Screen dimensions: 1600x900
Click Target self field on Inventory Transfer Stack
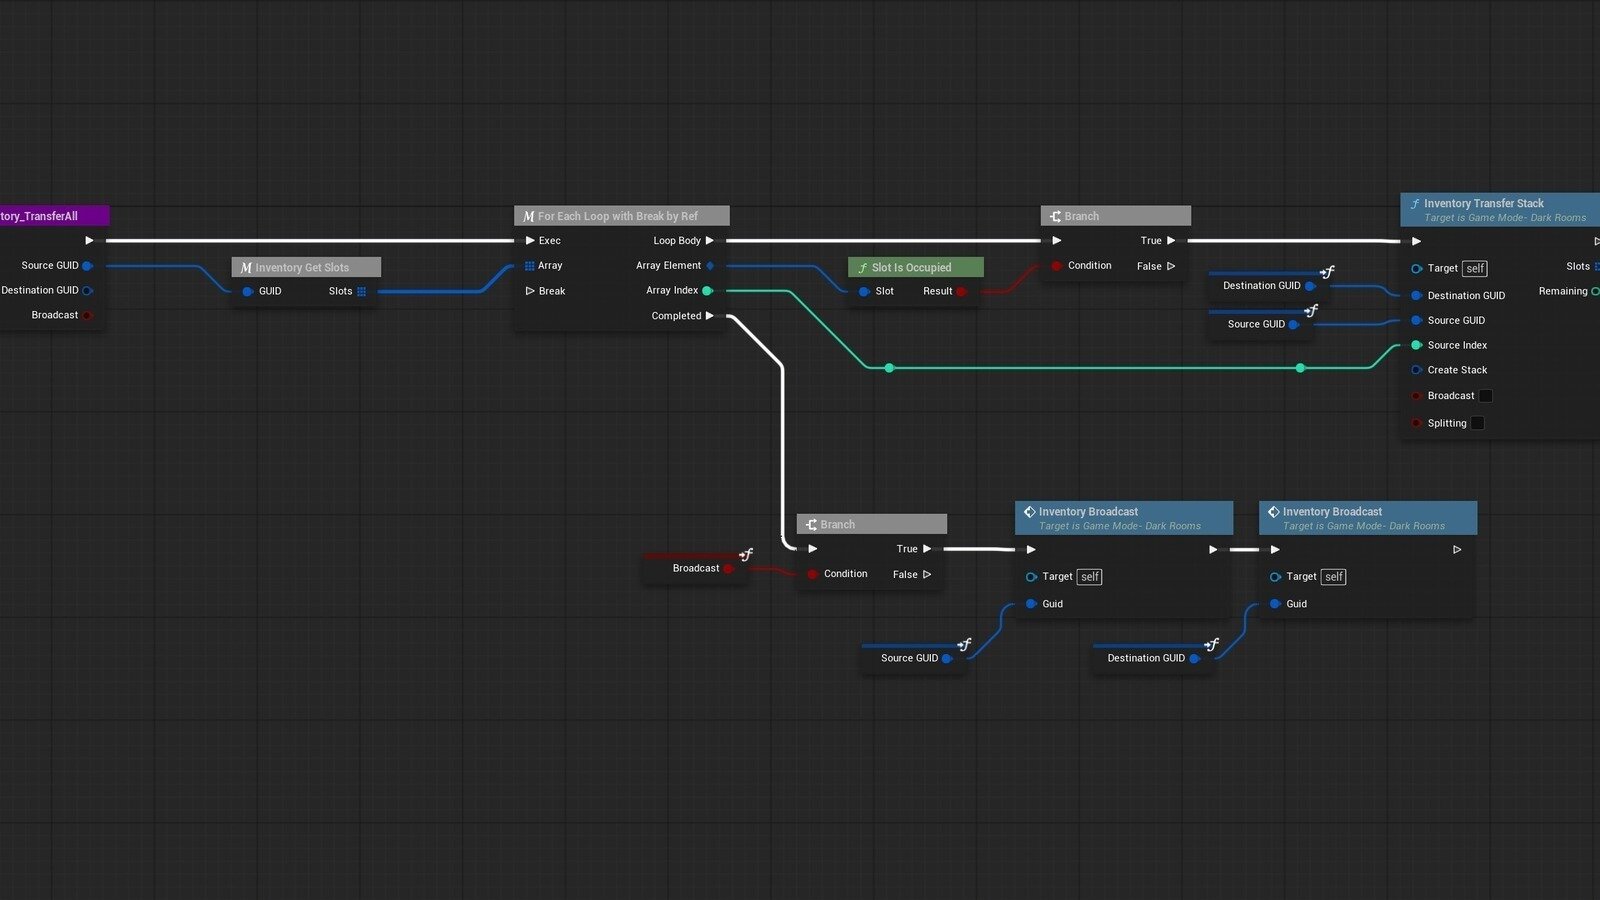point(1475,268)
